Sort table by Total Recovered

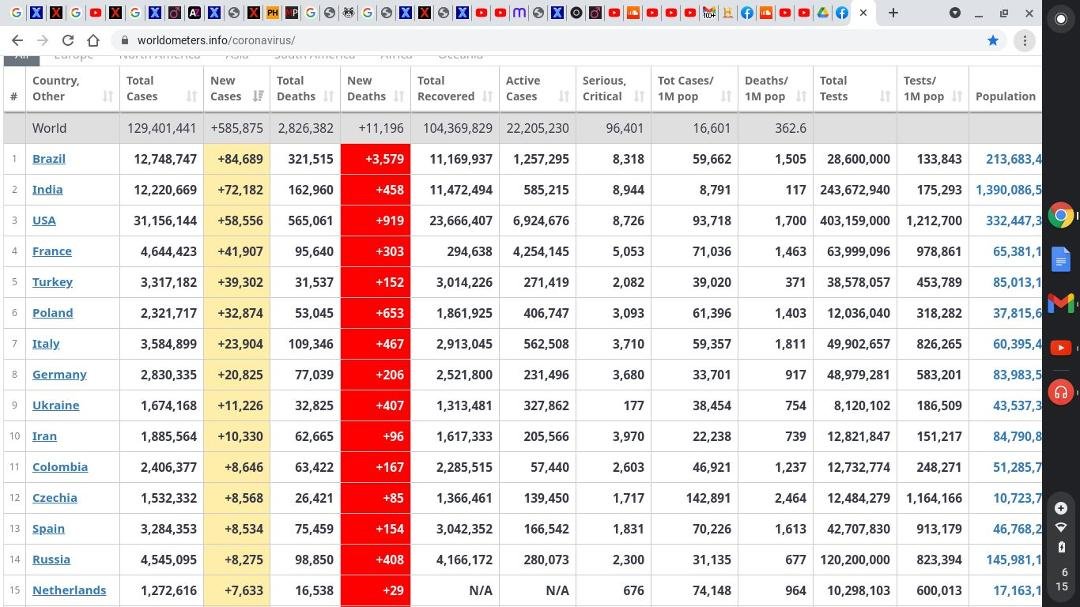[x=455, y=88]
